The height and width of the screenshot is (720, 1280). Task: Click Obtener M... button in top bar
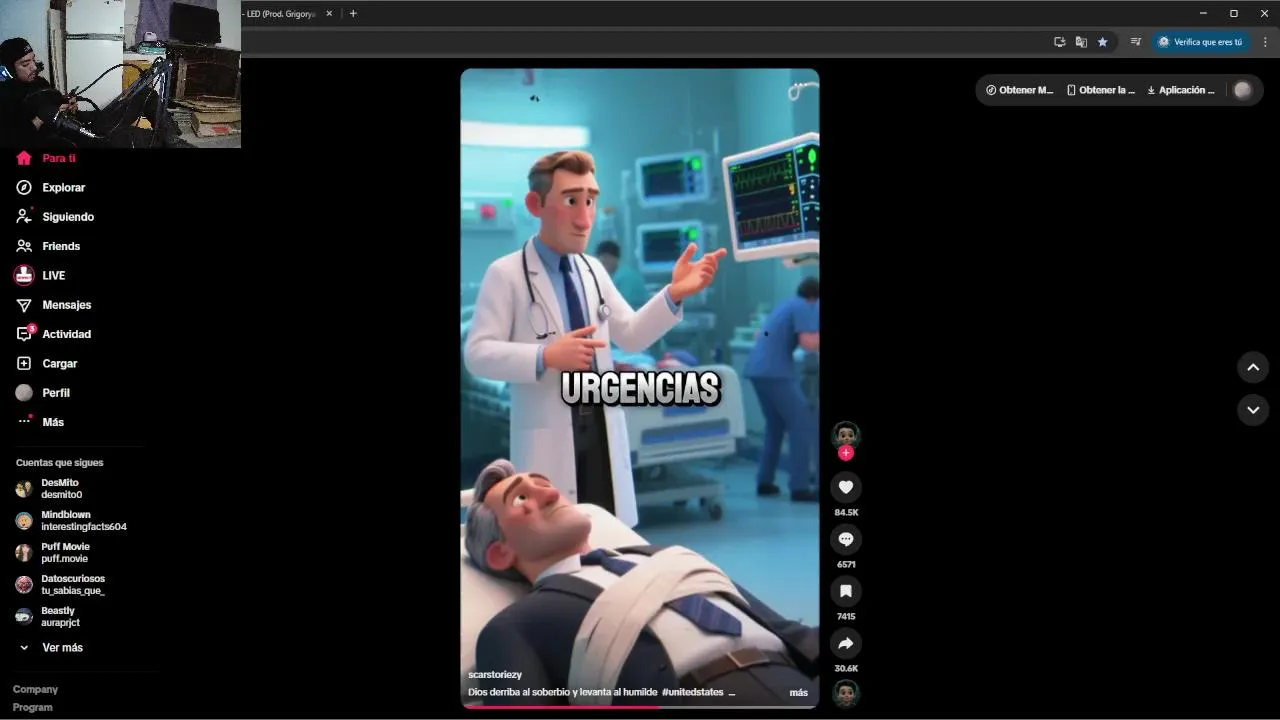[1019, 90]
